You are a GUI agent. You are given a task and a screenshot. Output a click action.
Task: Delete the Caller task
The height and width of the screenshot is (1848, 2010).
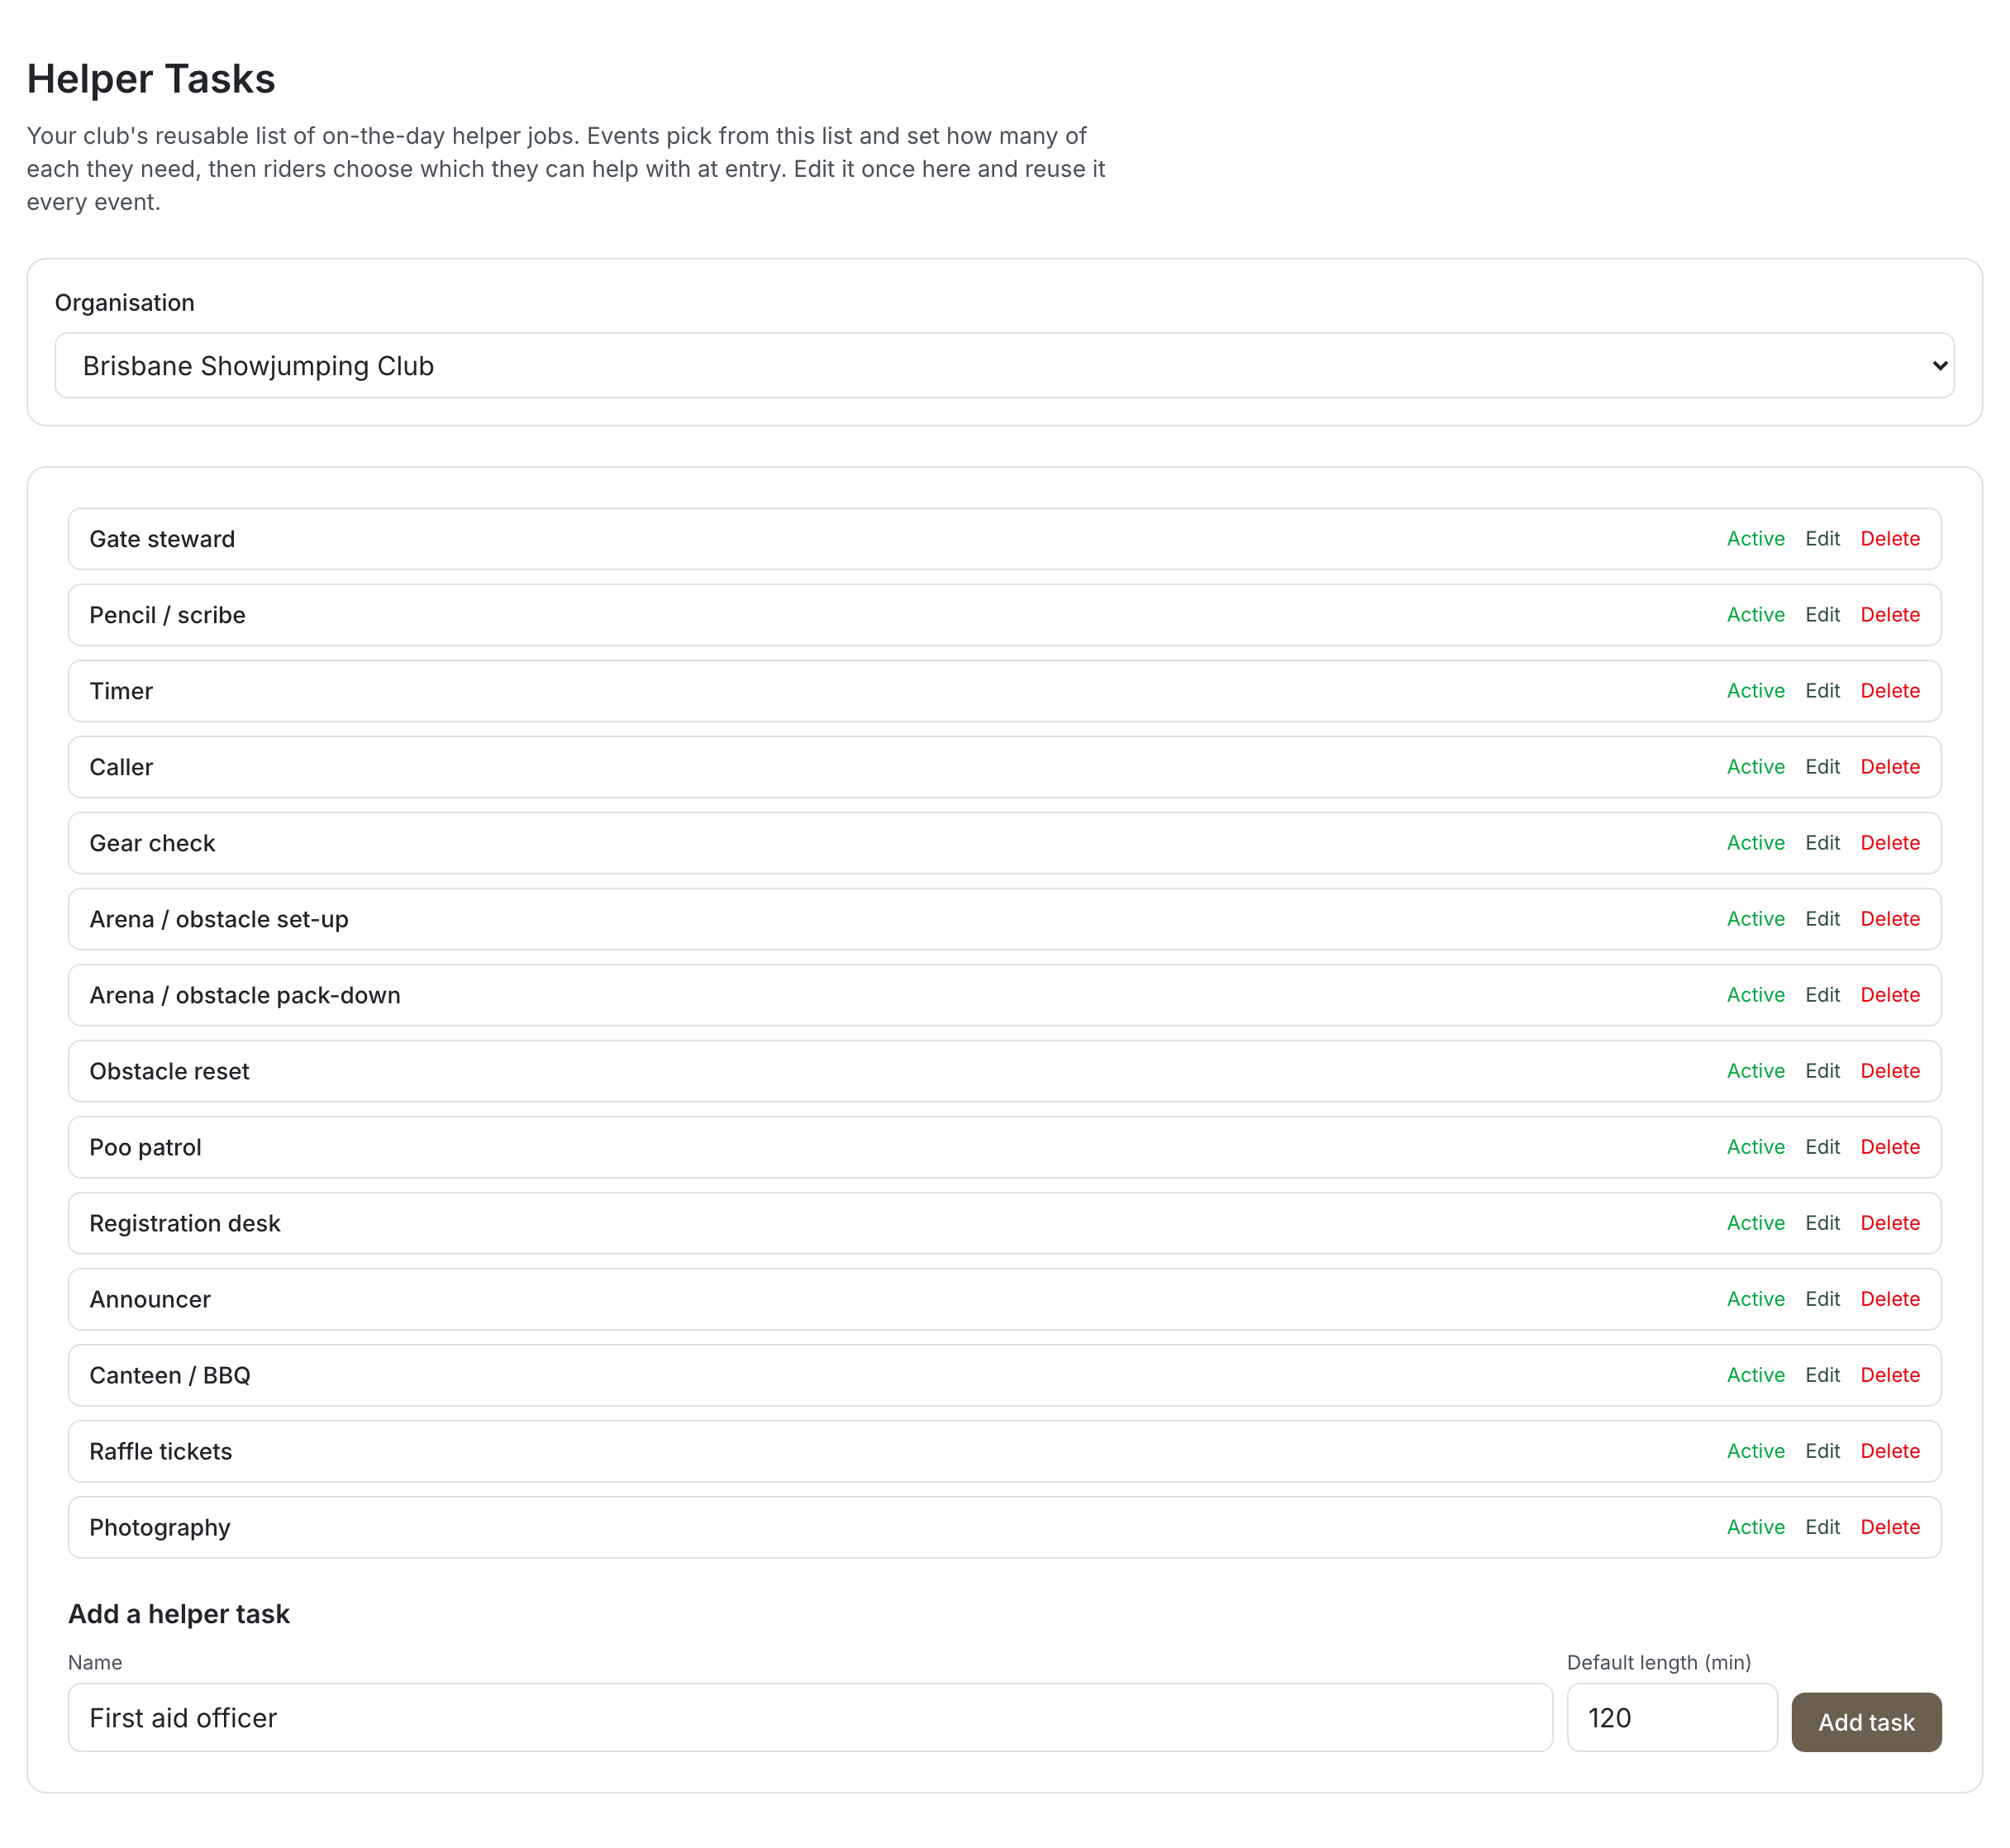(x=1890, y=767)
